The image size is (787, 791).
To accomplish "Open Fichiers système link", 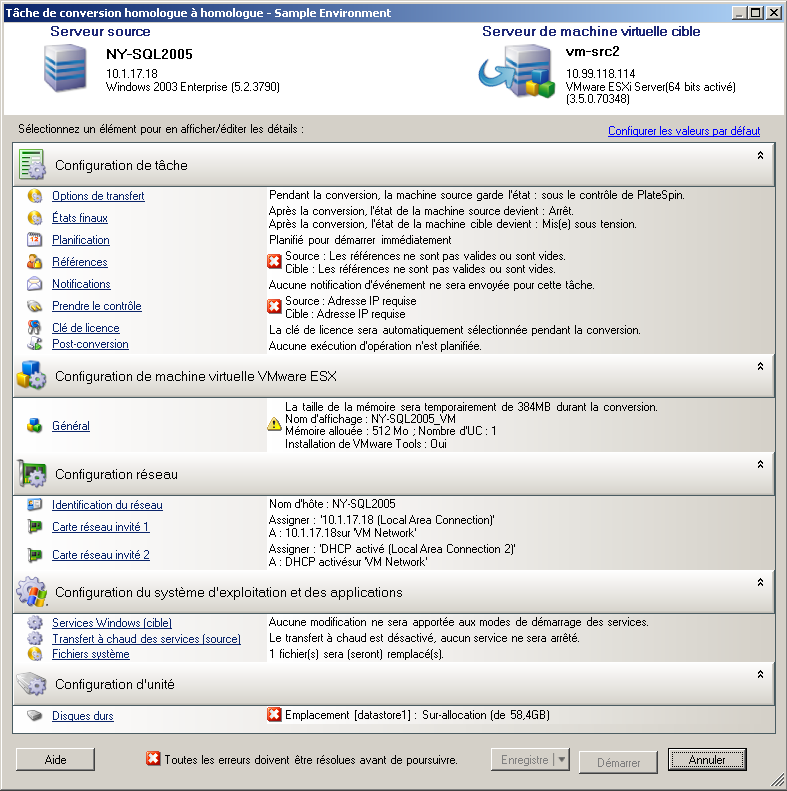I will (x=91, y=654).
